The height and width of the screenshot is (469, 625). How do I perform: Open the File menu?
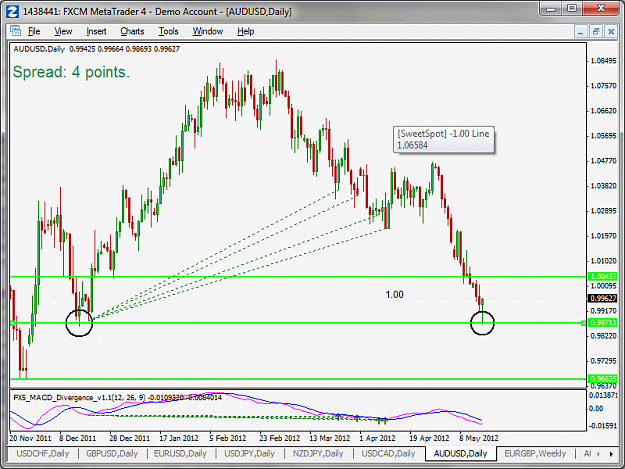pos(34,31)
